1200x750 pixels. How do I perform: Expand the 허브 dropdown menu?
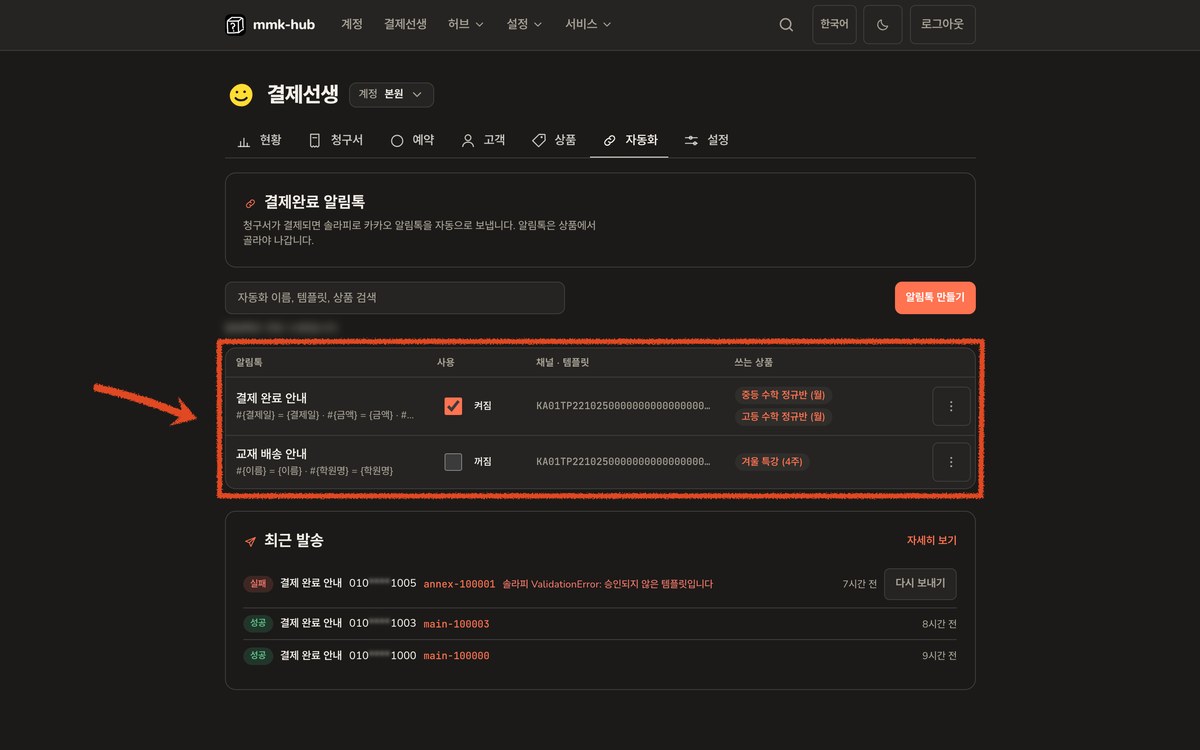[466, 24]
